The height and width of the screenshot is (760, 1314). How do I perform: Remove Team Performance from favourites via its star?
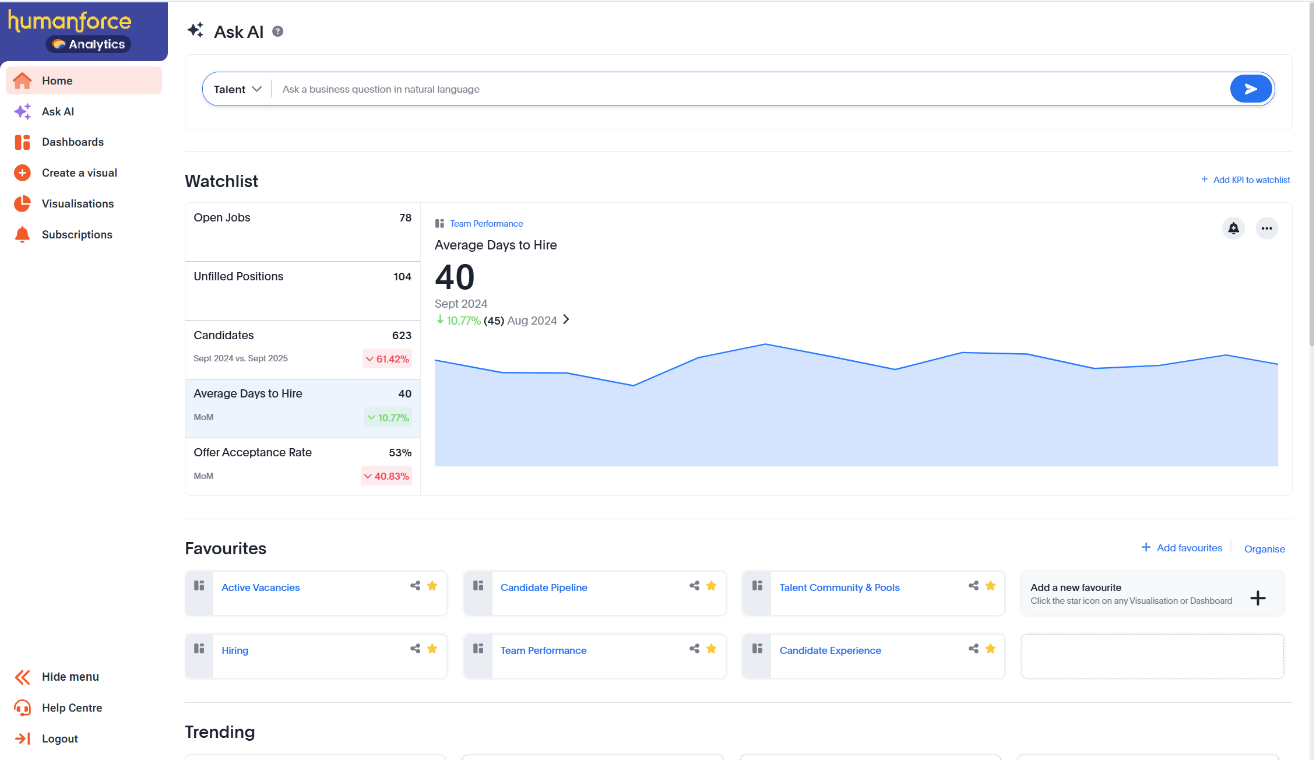tap(710, 649)
